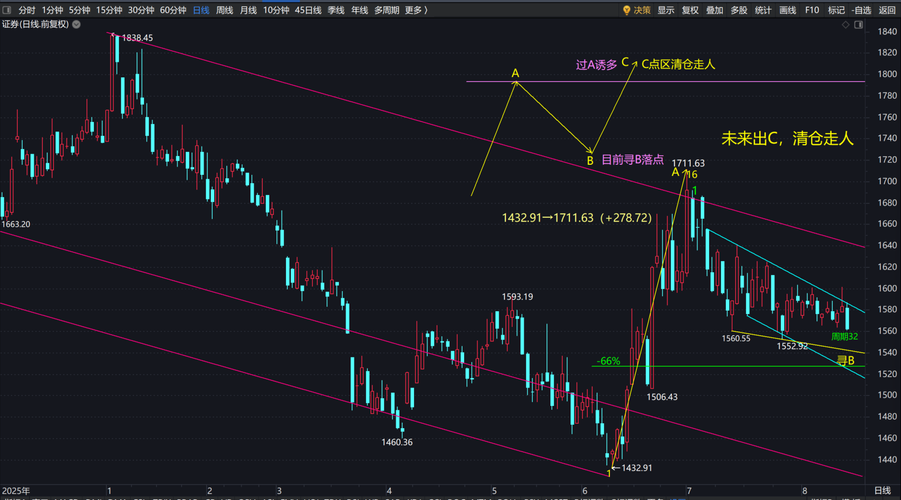Select the 1838.45 high price marker
Screen dimensions: 901x500
coord(137,38)
